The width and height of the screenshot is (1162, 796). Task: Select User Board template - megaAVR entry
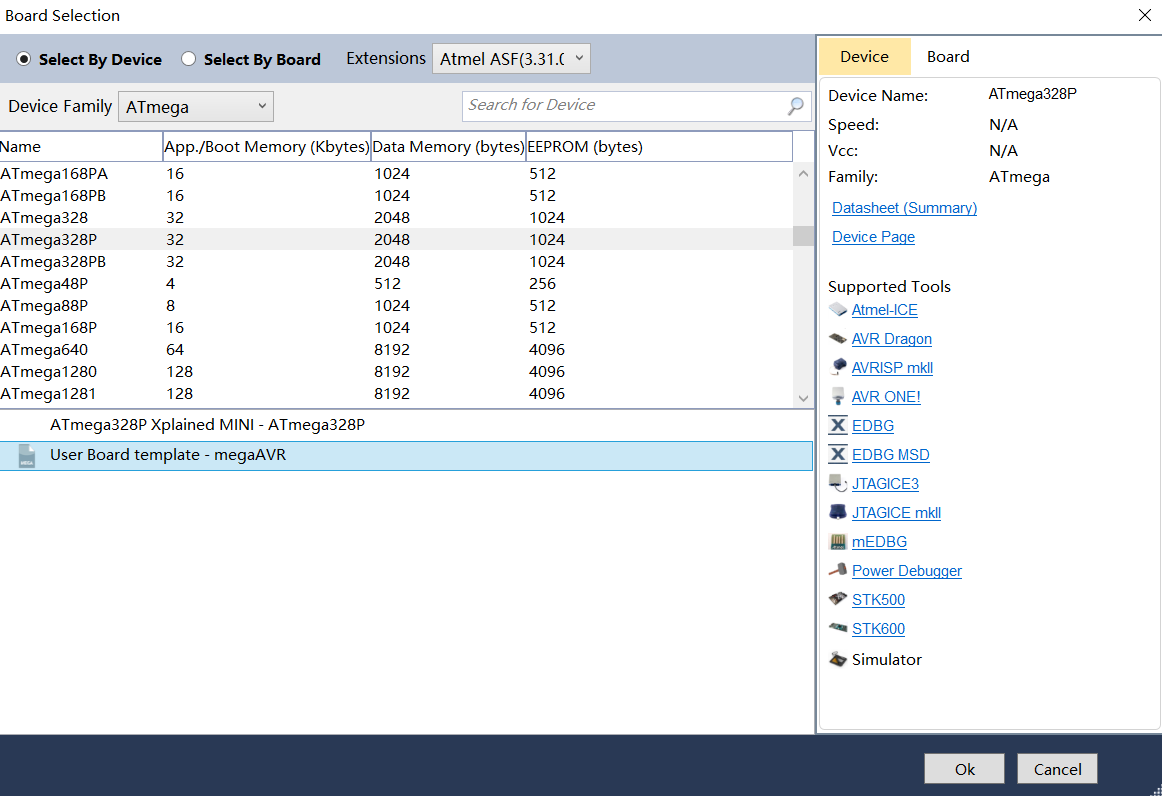[x=406, y=455]
